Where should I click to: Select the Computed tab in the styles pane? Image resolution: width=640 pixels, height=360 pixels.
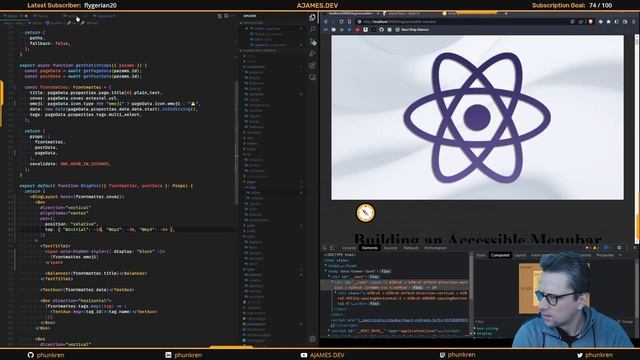[x=500, y=255]
